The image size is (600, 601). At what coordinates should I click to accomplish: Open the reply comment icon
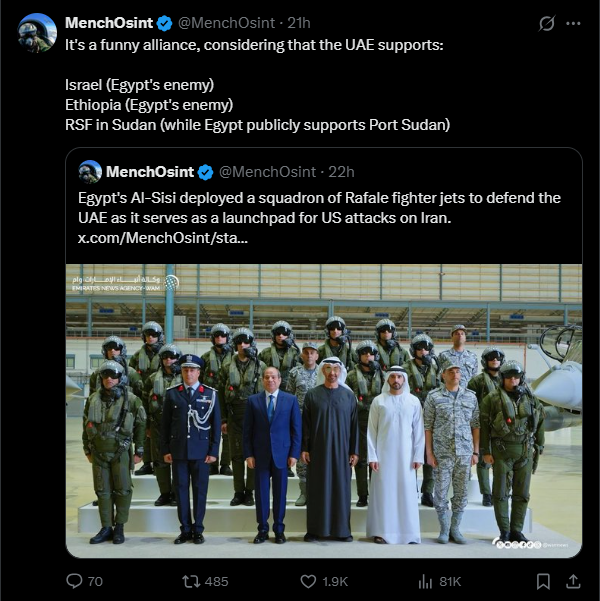(x=74, y=581)
